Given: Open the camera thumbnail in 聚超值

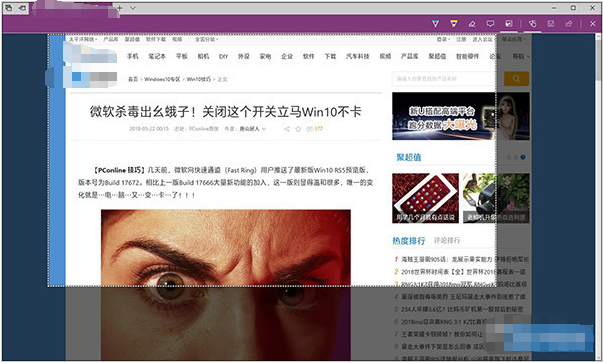Looking at the screenshot, I should click(496, 198).
